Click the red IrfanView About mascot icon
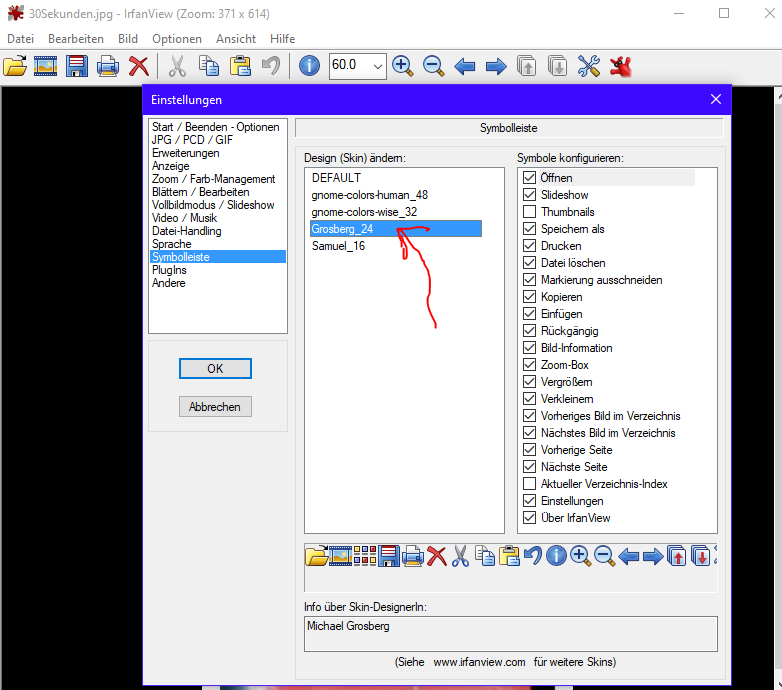 tap(620, 66)
